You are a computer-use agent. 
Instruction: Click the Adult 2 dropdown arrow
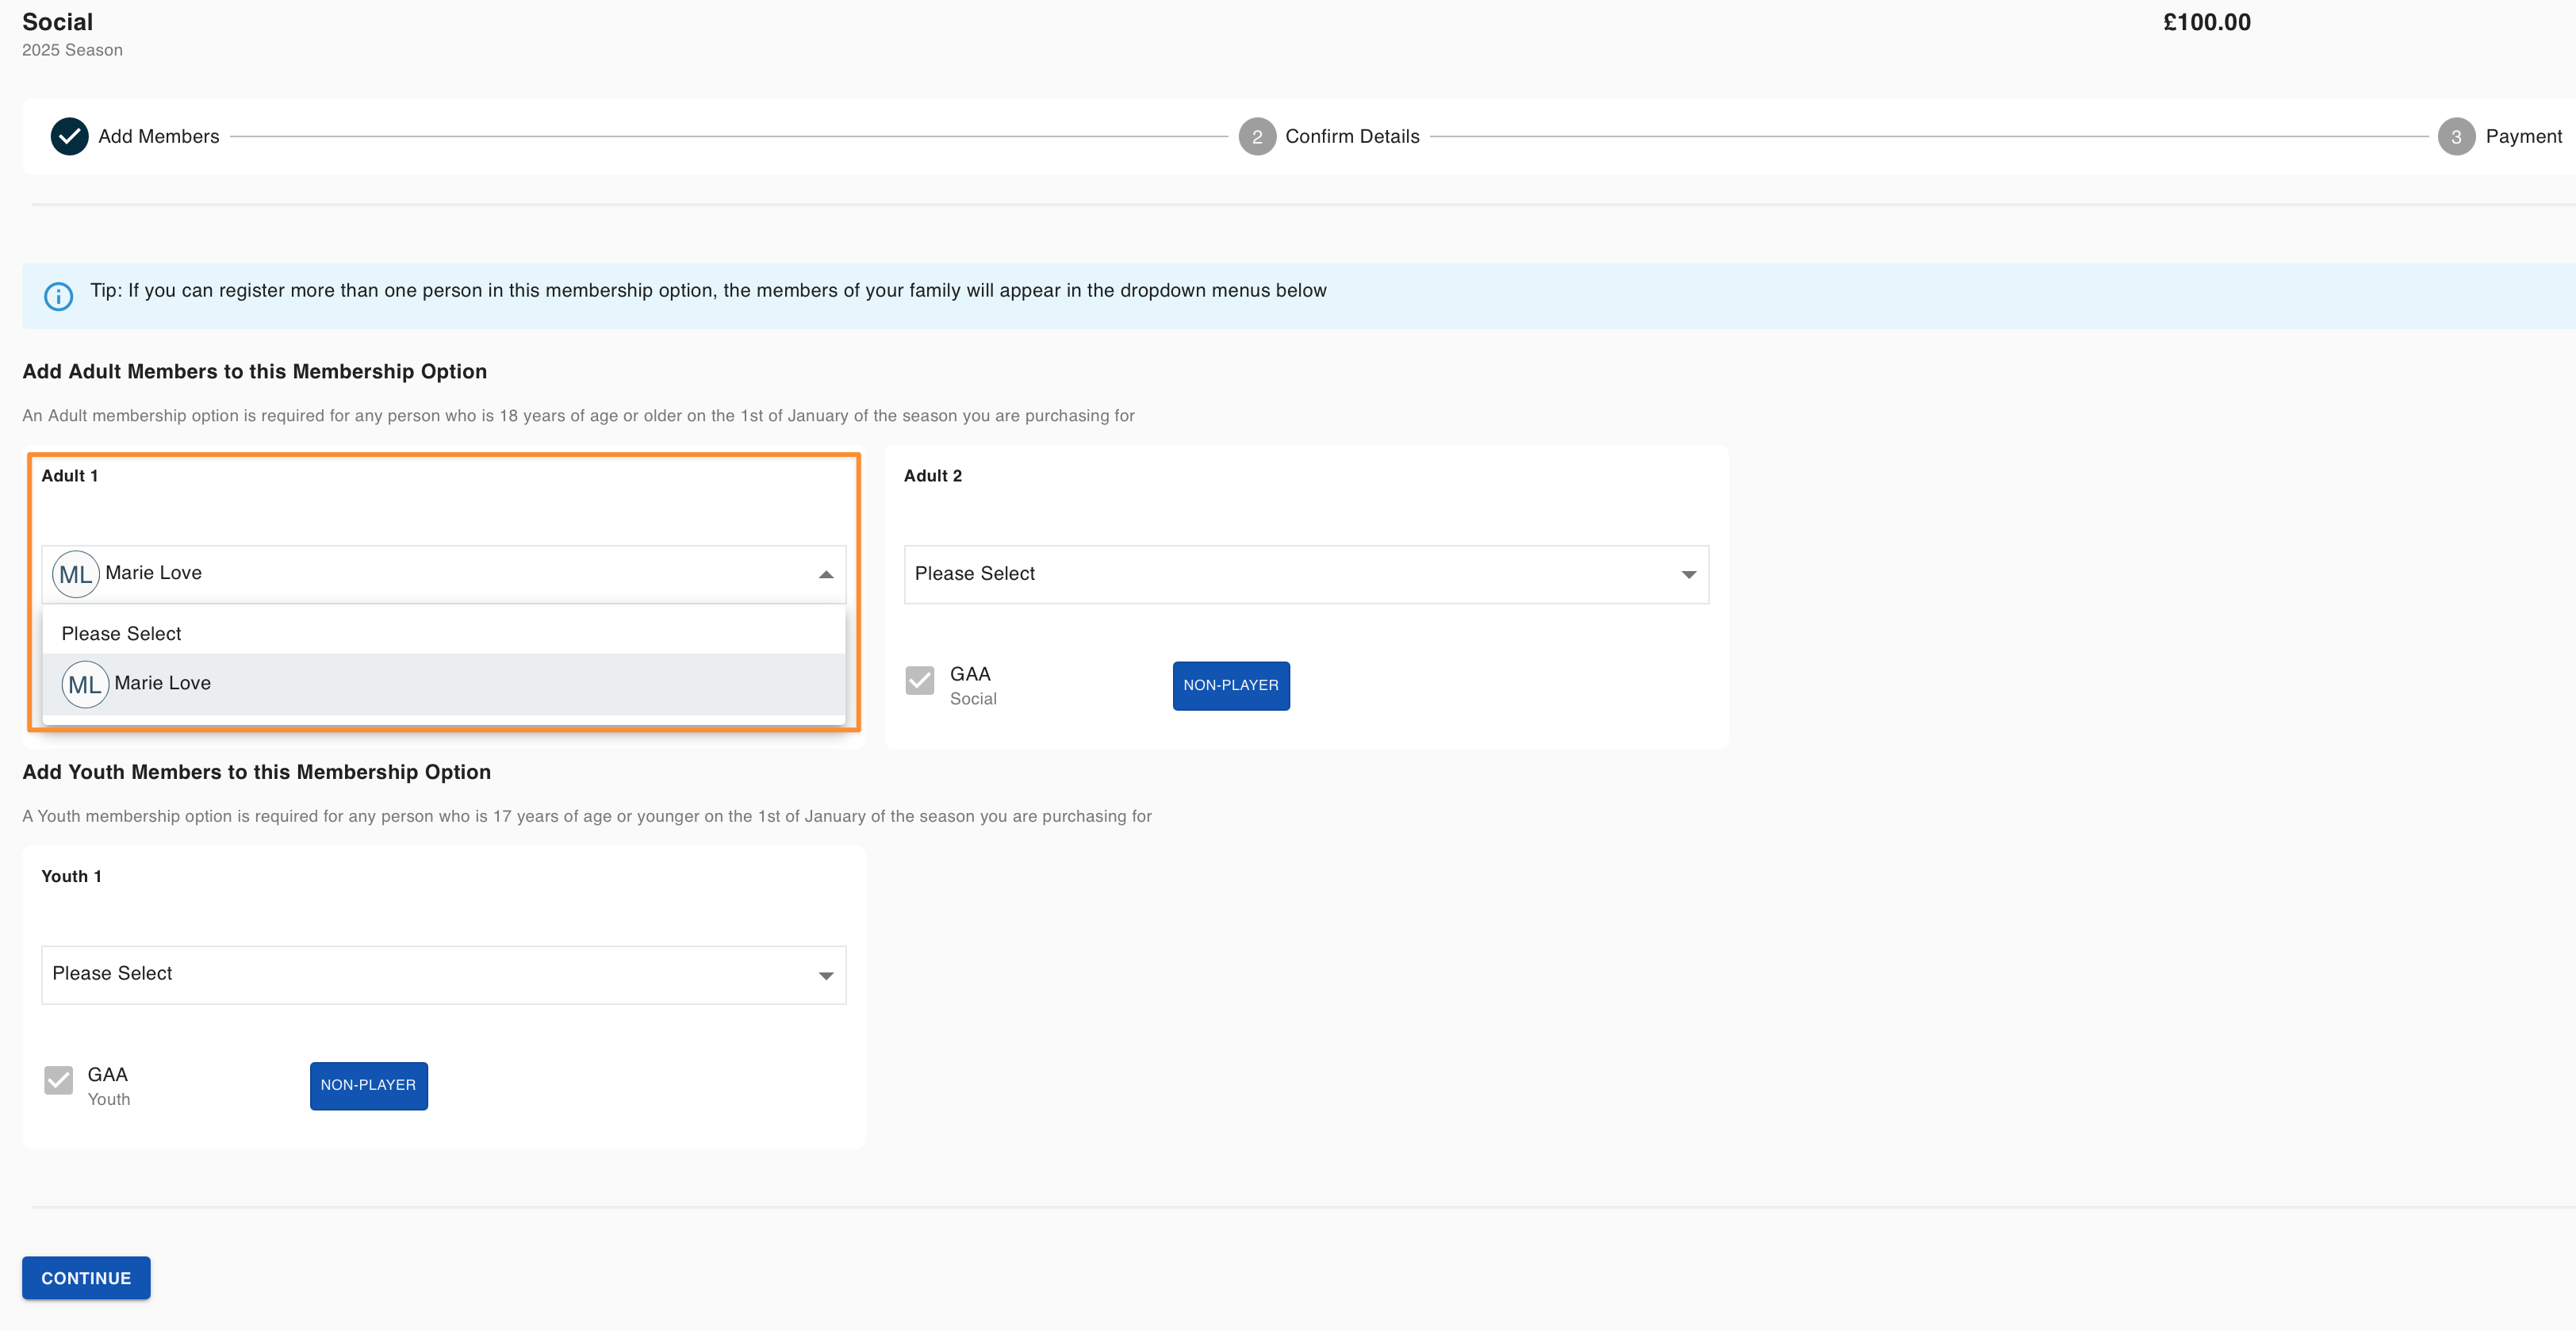click(x=1688, y=574)
